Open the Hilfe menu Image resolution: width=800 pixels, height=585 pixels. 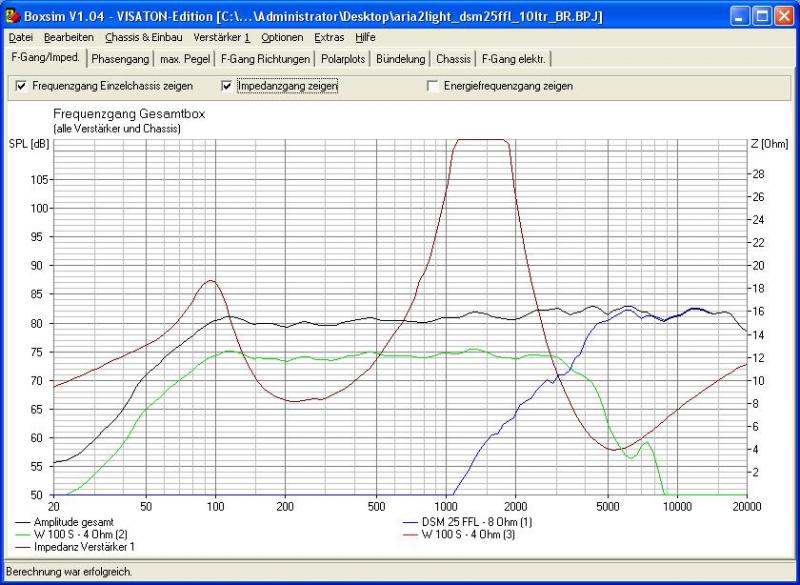[365, 37]
